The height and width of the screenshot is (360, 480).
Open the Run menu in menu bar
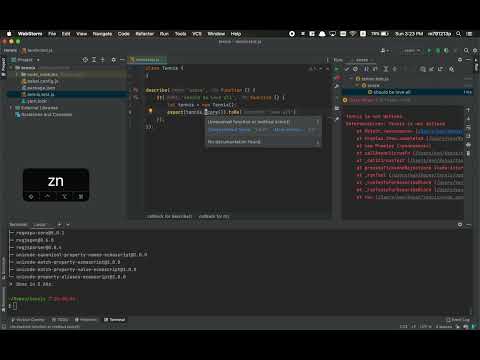pyautogui.click(x=164, y=34)
